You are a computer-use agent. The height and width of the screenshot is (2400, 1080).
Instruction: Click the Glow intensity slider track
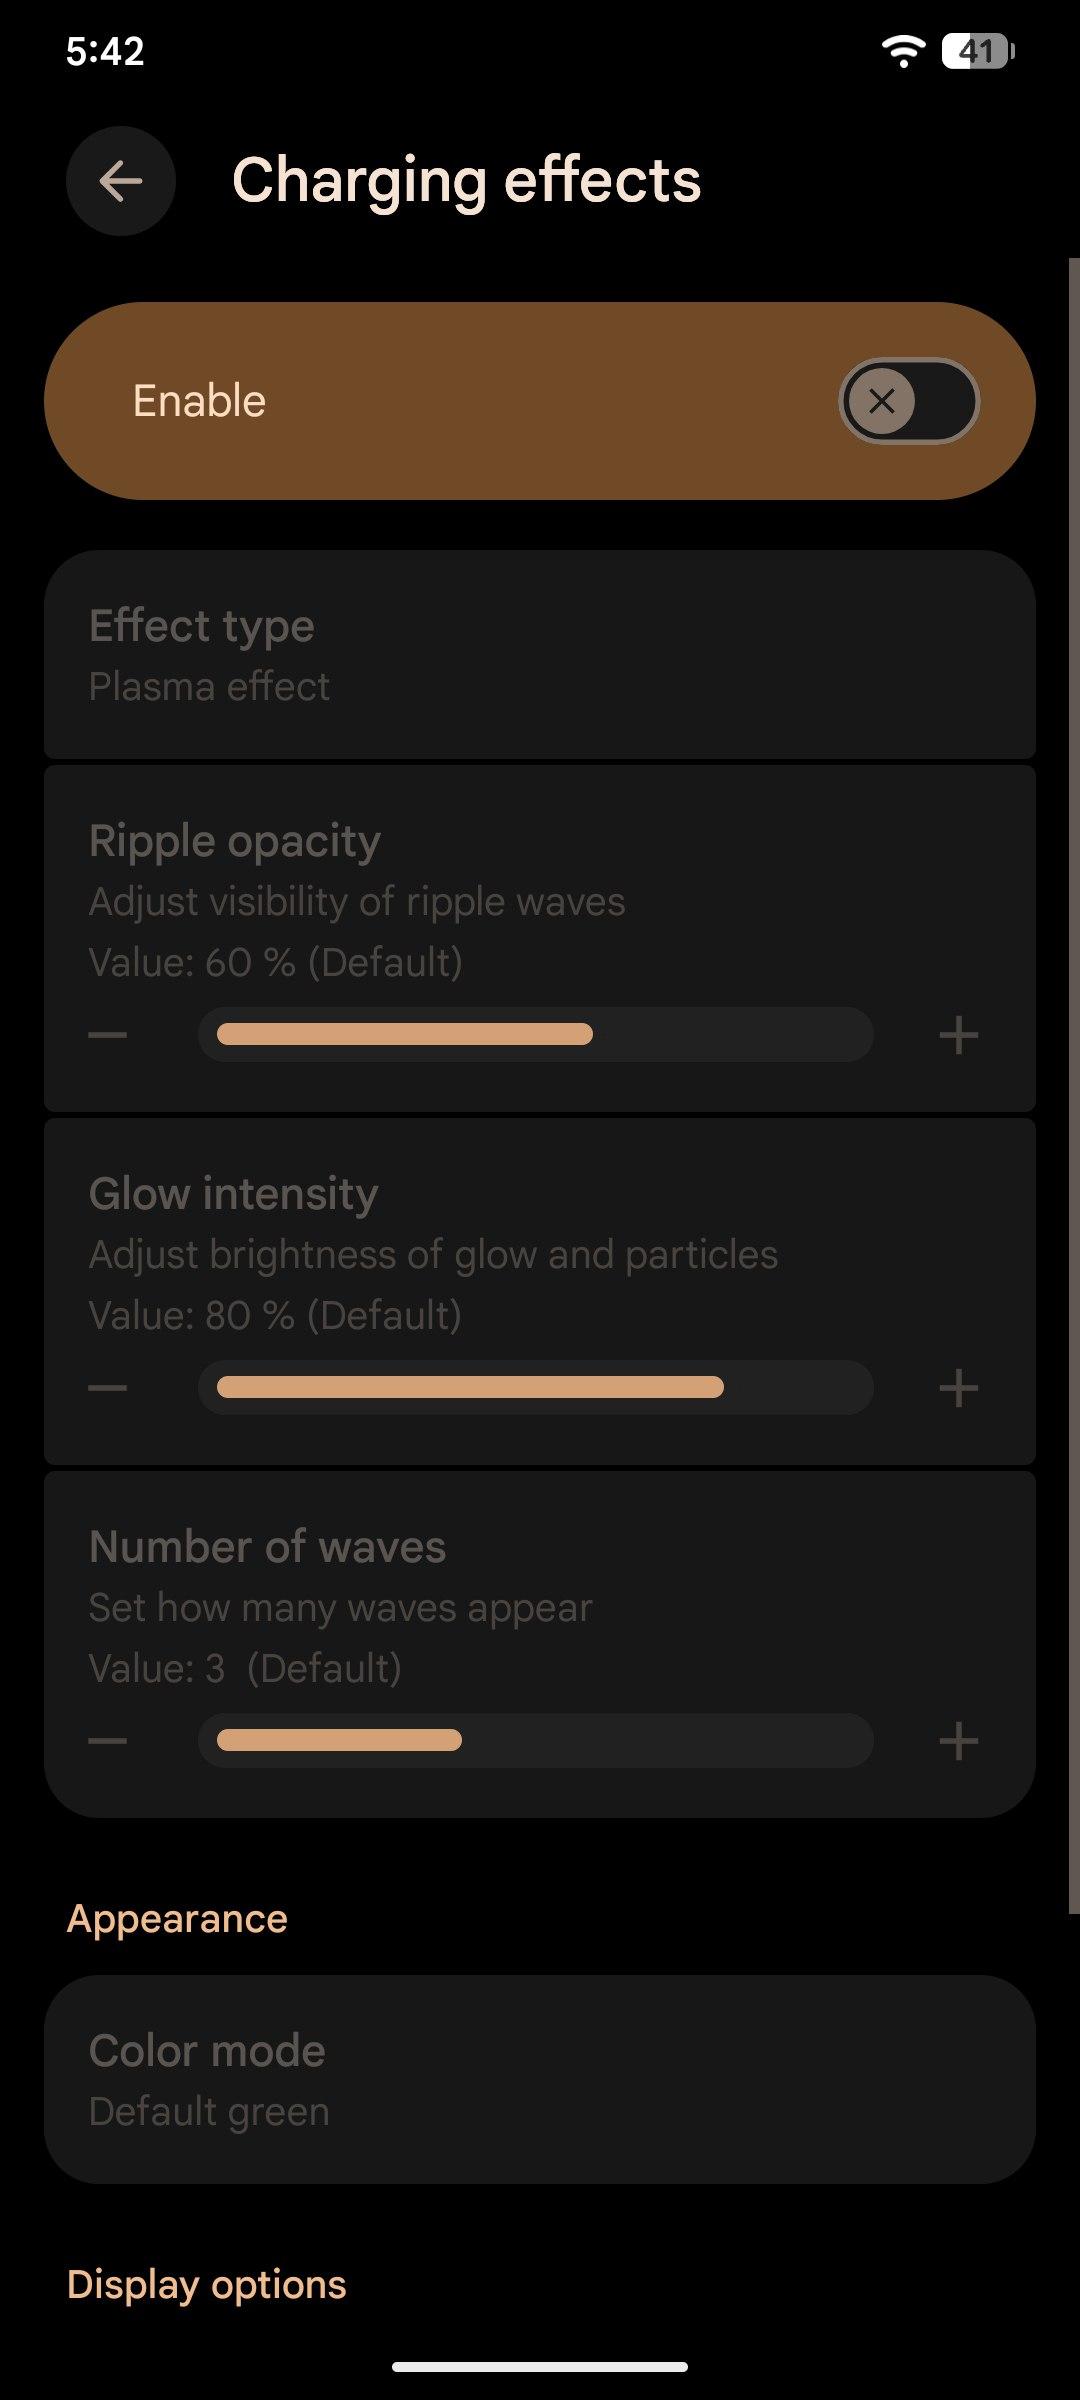coord(536,1387)
